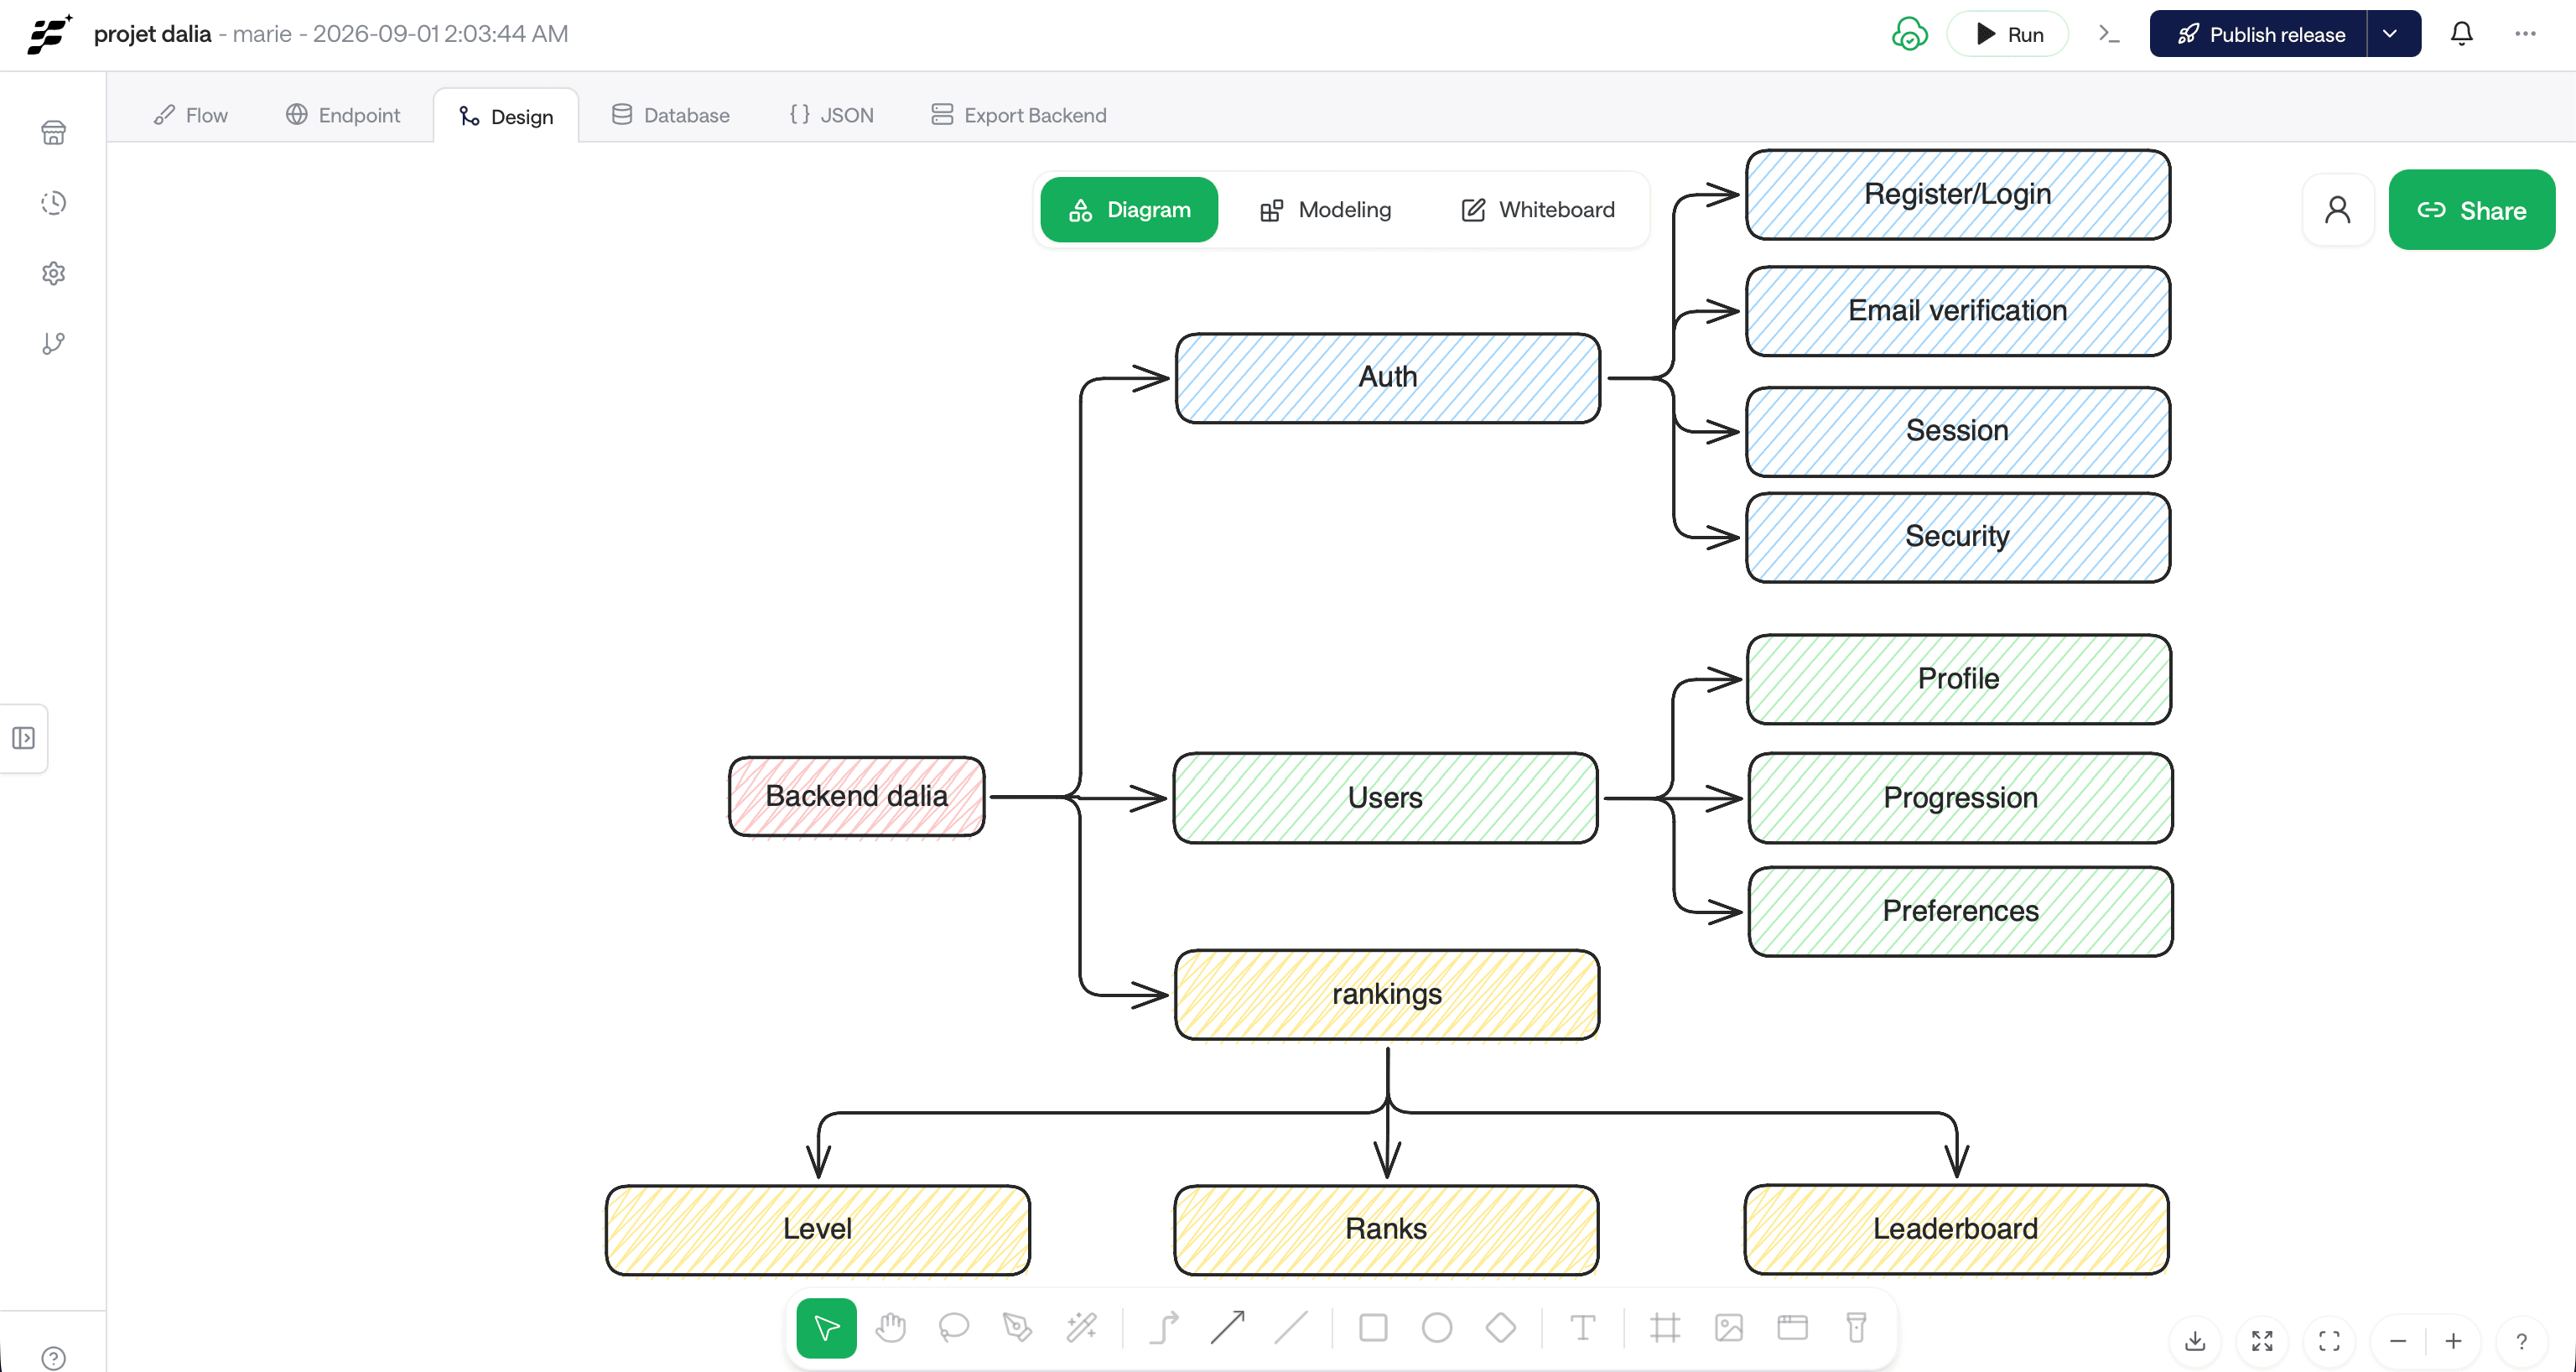Choose the text tool
The image size is (2576, 1372).
click(1583, 1328)
